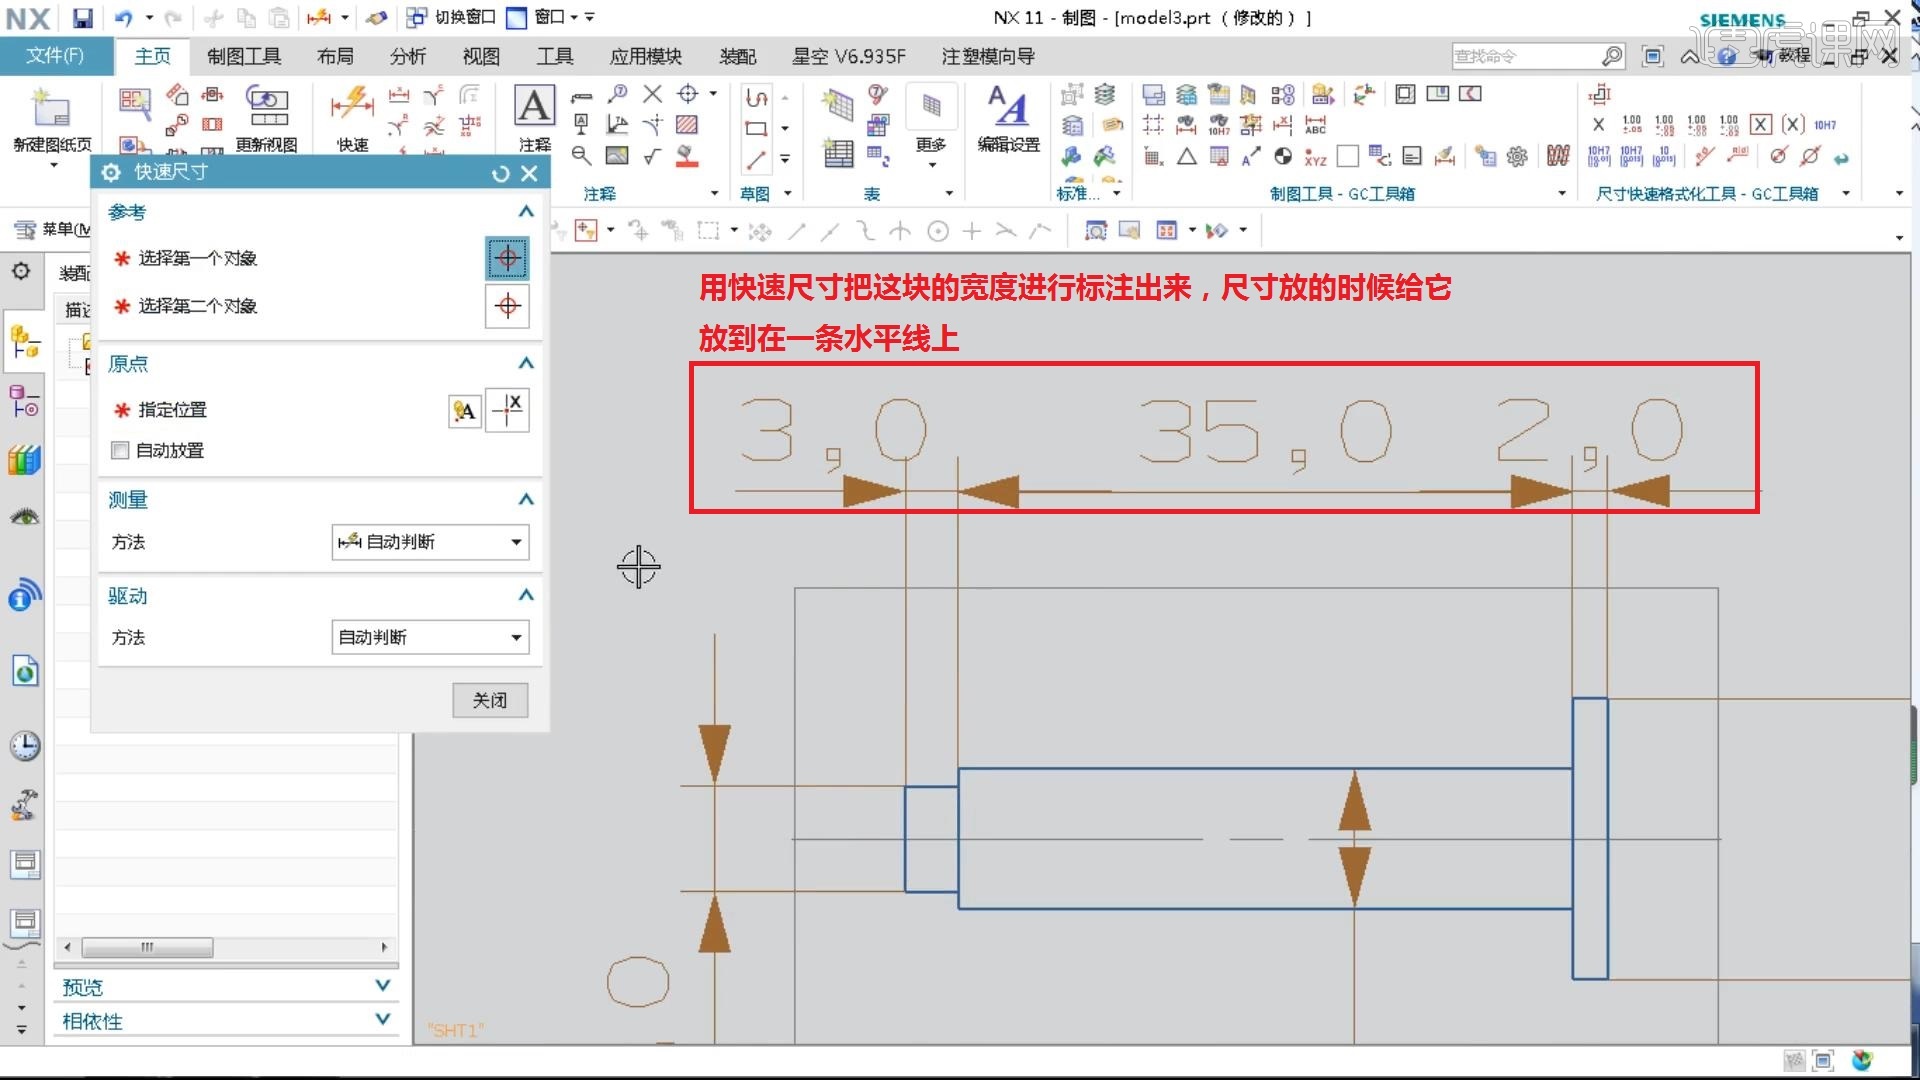The width and height of the screenshot is (1920, 1080).
Task: Click the 关闭 button
Action: point(489,701)
